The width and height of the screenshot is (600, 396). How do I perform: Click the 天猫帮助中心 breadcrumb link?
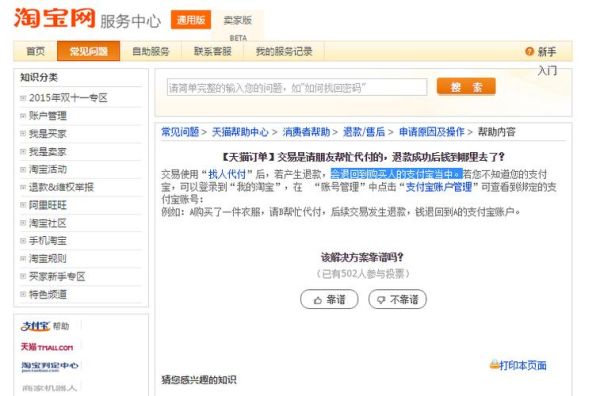tap(240, 132)
